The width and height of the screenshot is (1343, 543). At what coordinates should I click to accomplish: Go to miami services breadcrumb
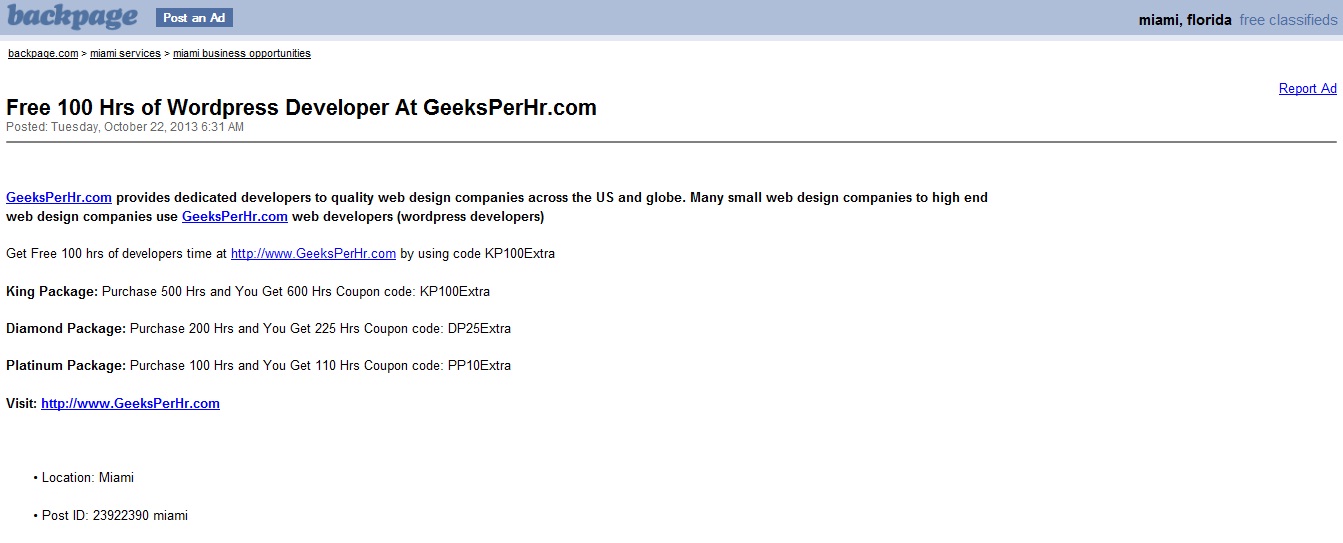coord(125,54)
